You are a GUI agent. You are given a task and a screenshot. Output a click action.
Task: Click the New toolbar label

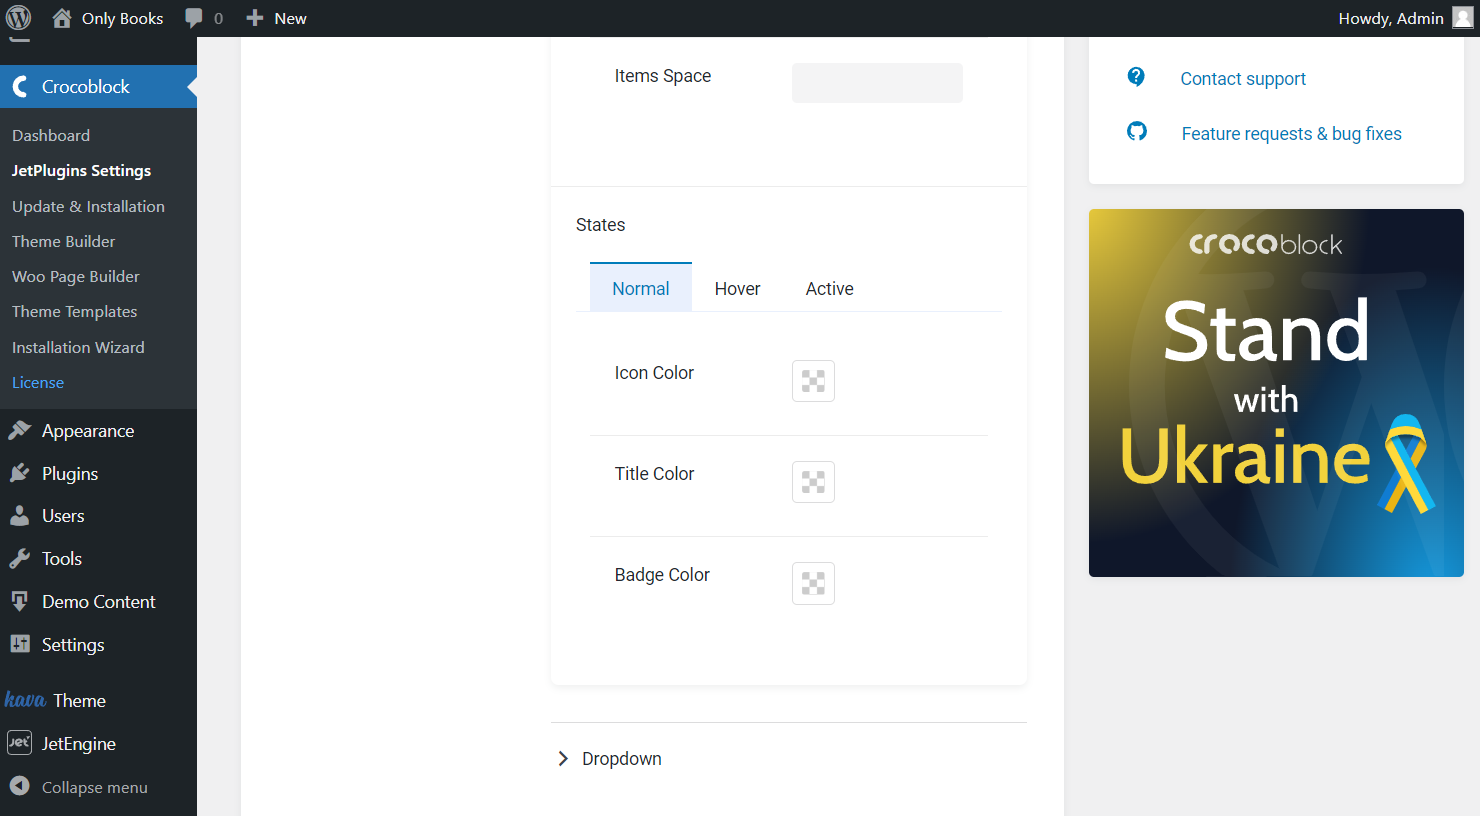coord(290,18)
